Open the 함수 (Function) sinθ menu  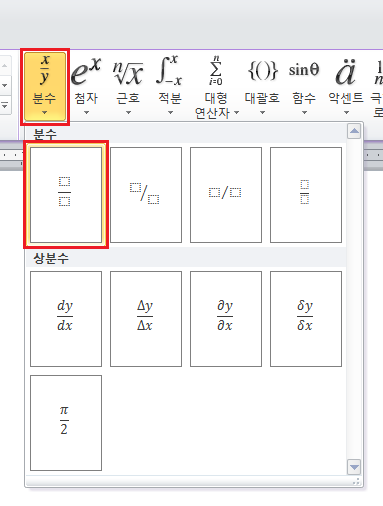[304, 86]
